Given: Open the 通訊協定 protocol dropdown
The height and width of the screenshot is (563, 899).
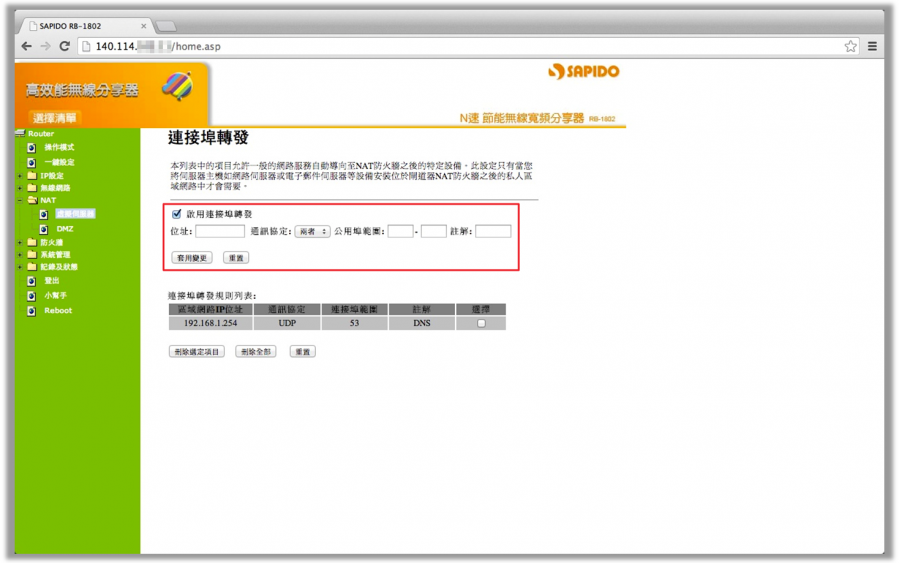Looking at the screenshot, I should pos(312,232).
